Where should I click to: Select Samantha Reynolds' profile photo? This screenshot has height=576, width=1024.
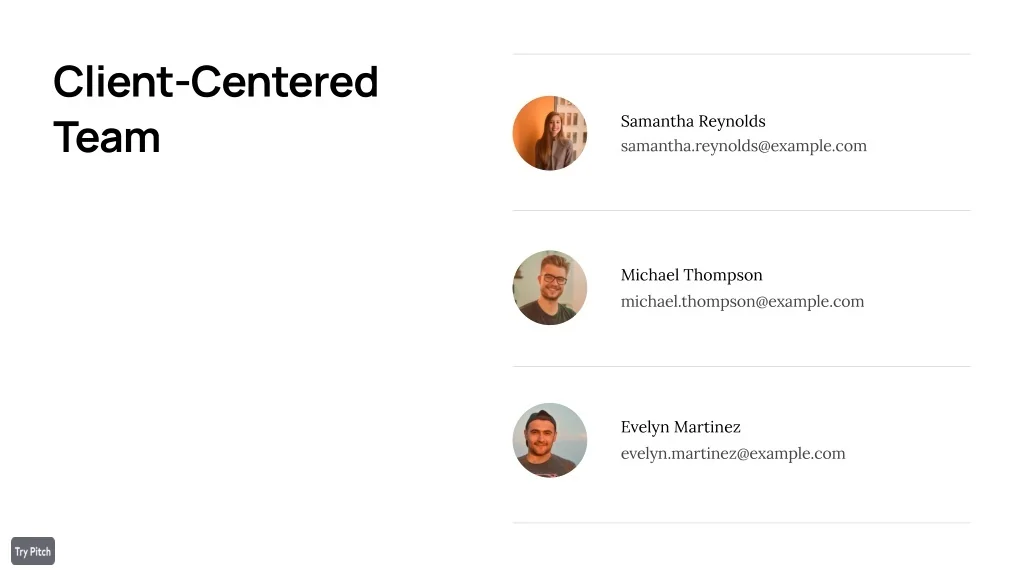(x=550, y=133)
